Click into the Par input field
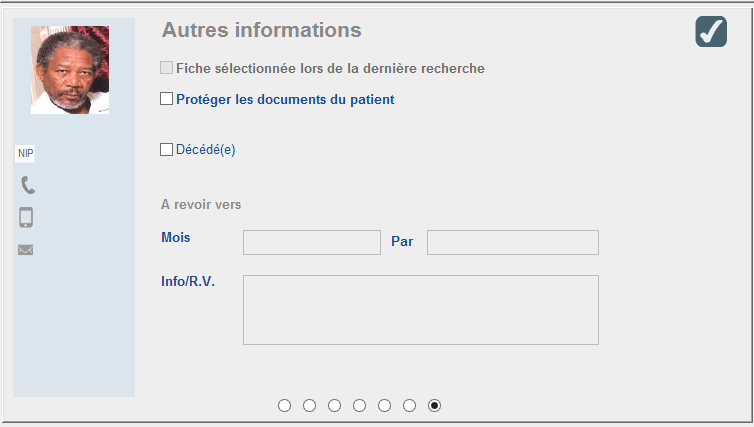Image resolution: width=754 pixels, height=427 pixels. (513, 243)
